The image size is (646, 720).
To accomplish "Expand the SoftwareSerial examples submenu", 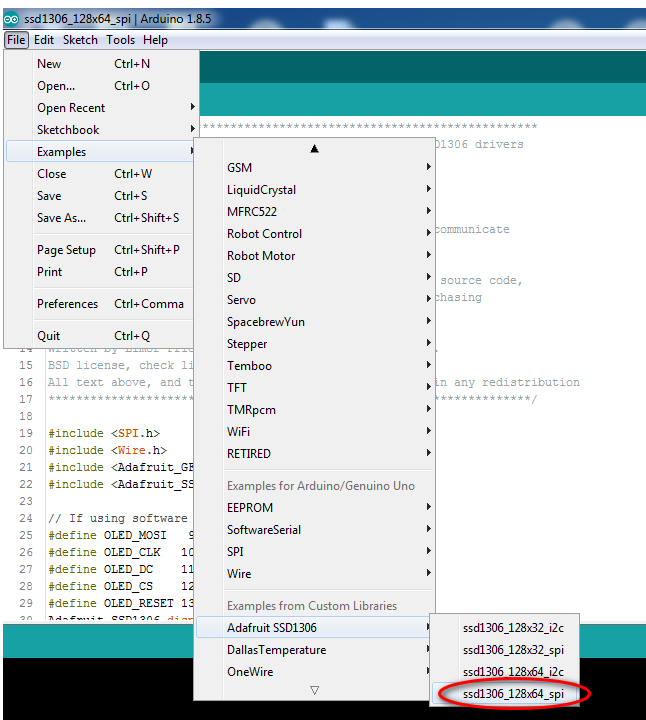I will pyautogui.click(x=315, y=530).
